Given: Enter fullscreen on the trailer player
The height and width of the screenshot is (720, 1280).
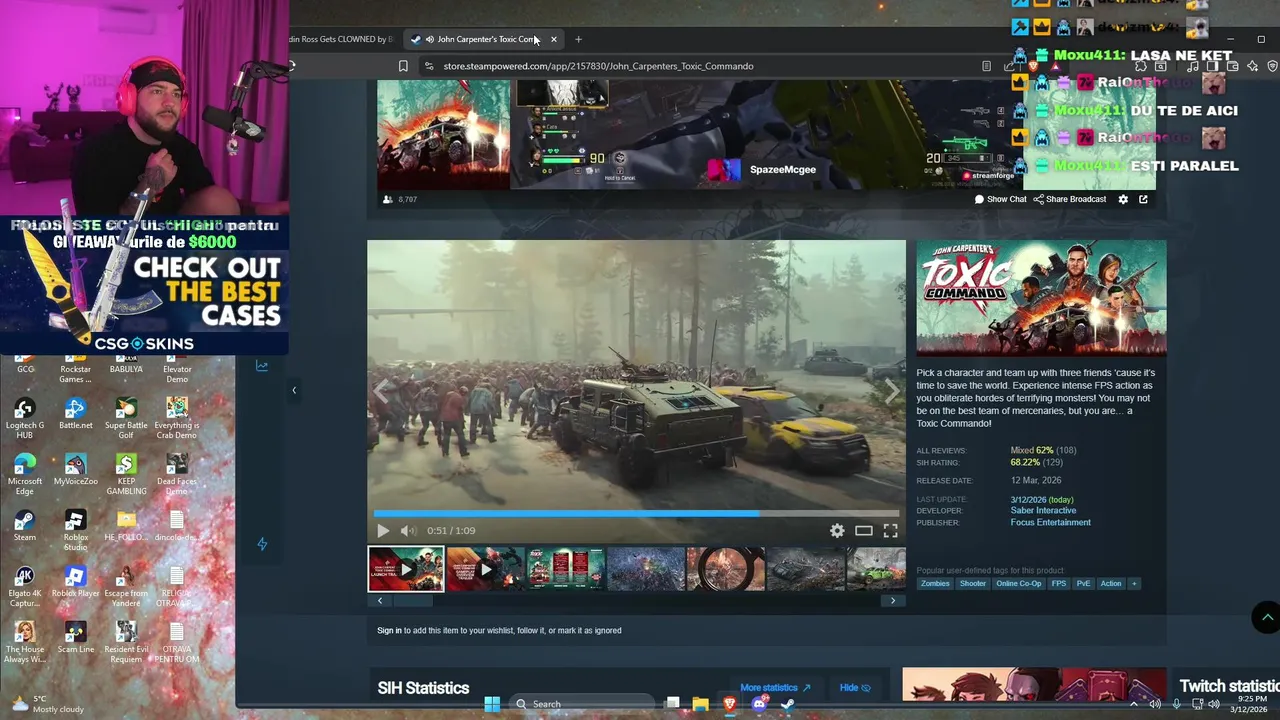Looking at the screenshot, I should coord(890,531).
